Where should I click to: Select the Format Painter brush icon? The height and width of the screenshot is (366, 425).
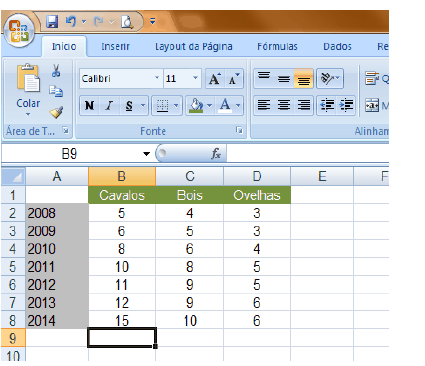tap(56, 112)
